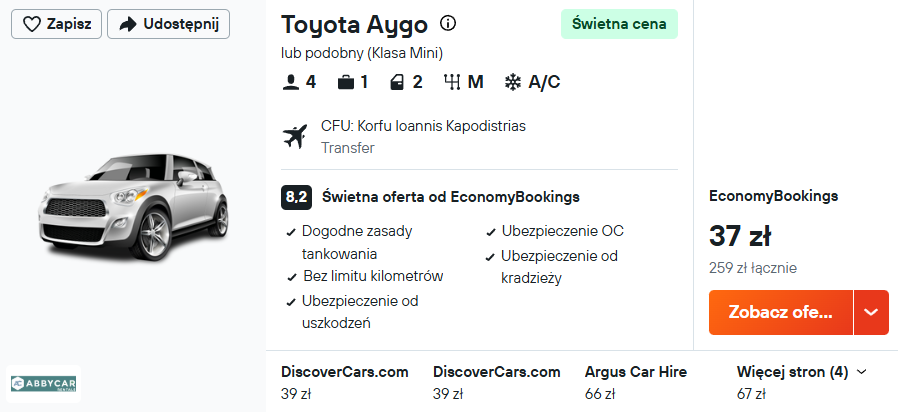
Task: Open Toyota Aygo info circle icon
Action: (x=448, y=24)
